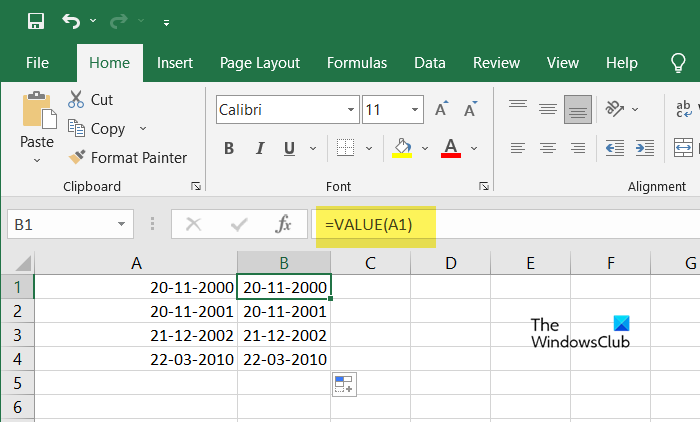Screen dimensions: 700x422
Task: Toggle Italic formatting
Action: click(x=260, y=148)
